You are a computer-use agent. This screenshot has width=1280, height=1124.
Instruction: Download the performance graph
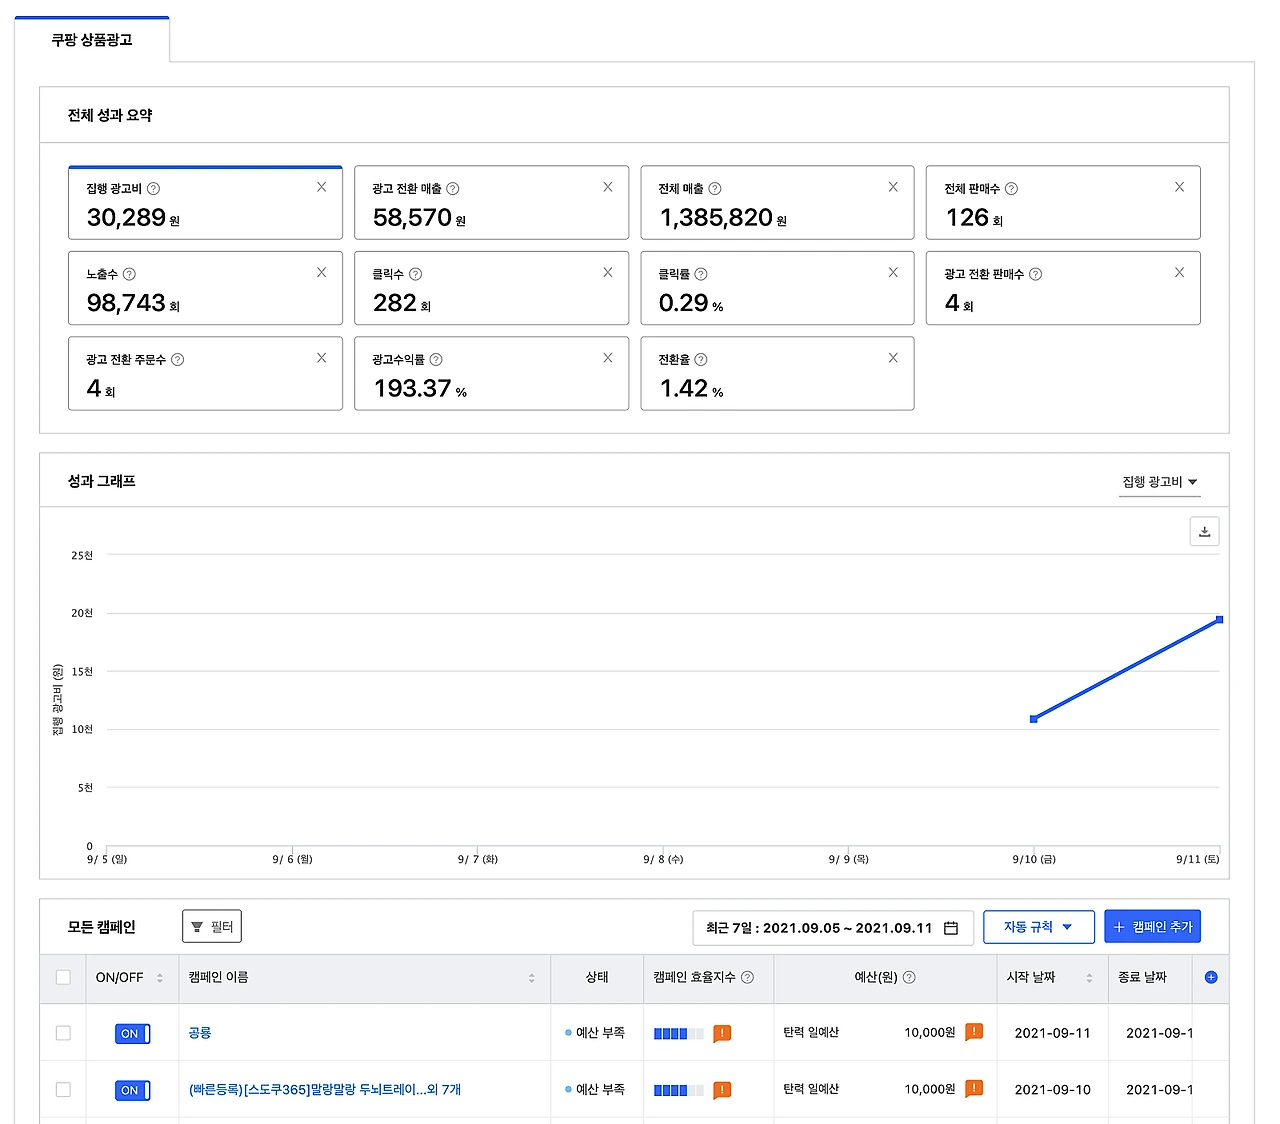[1204, 531]
